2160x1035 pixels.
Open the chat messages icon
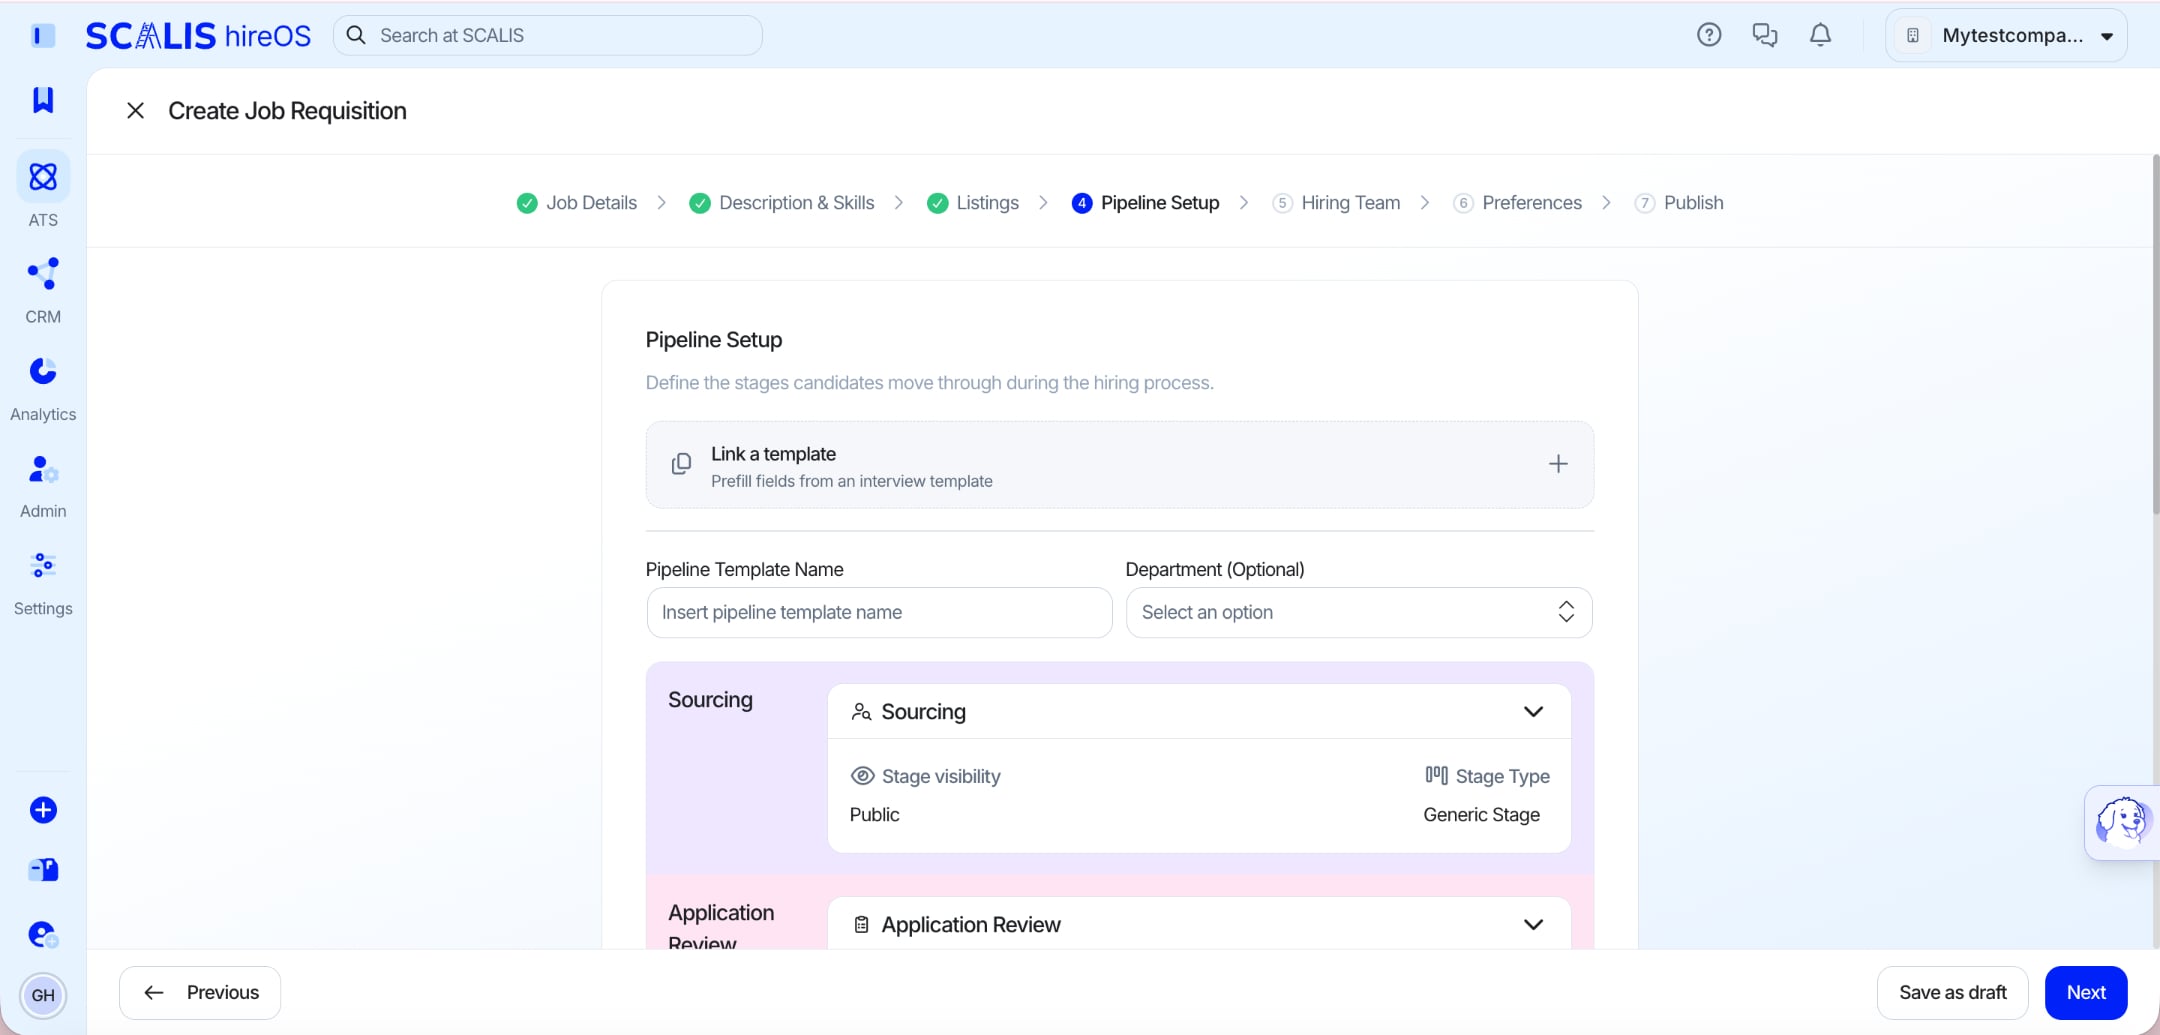tap(1765, 35)
